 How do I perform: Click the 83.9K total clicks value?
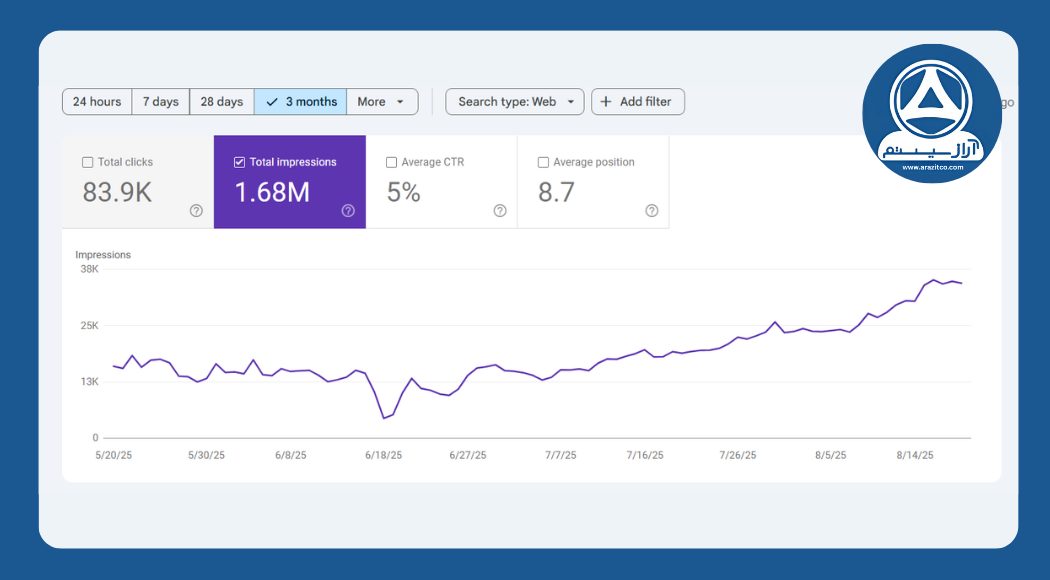pyautogui.click(x=117, y=192)
